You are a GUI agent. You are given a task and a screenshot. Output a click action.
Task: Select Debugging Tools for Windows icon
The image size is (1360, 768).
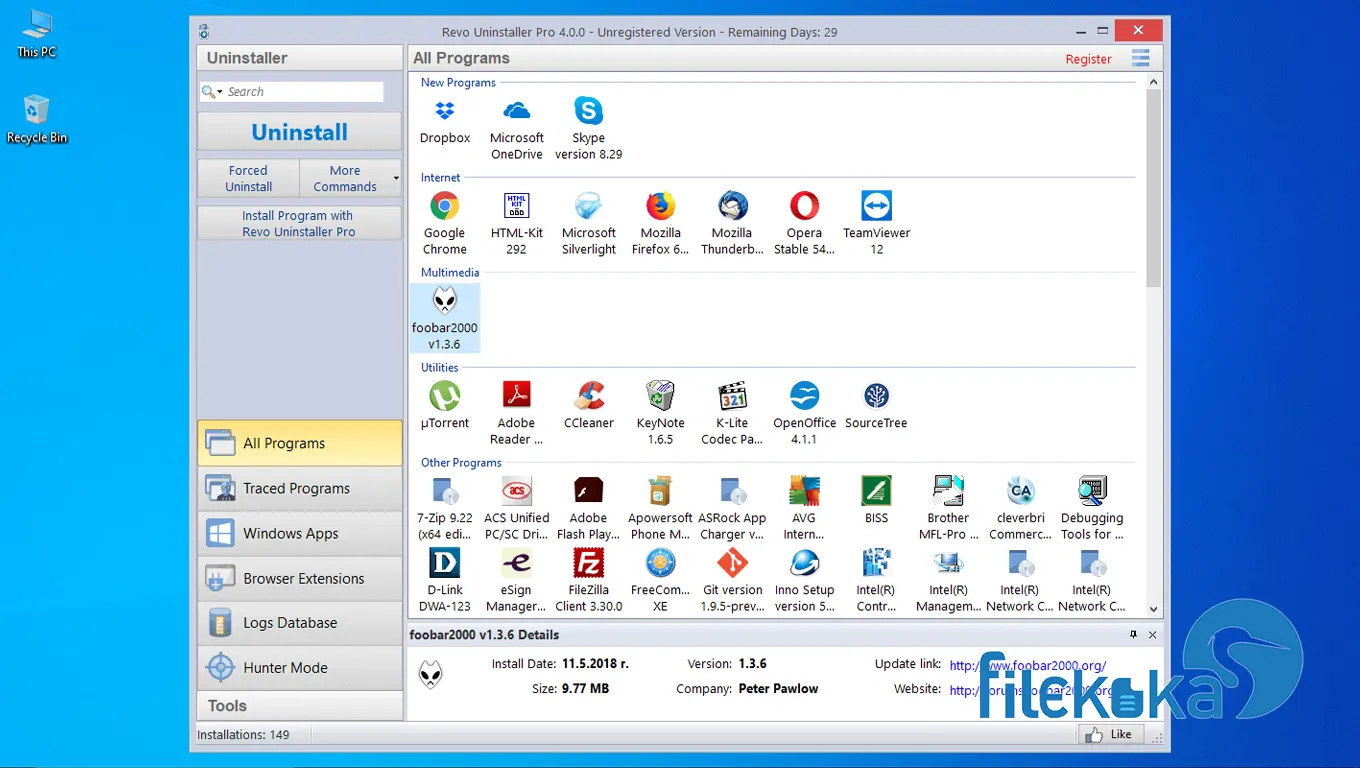pyautogui.click(x=1092, y=491)
